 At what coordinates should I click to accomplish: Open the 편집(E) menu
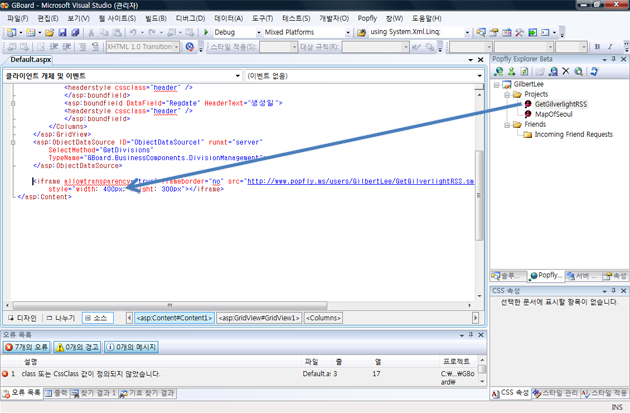coord(48,18)
